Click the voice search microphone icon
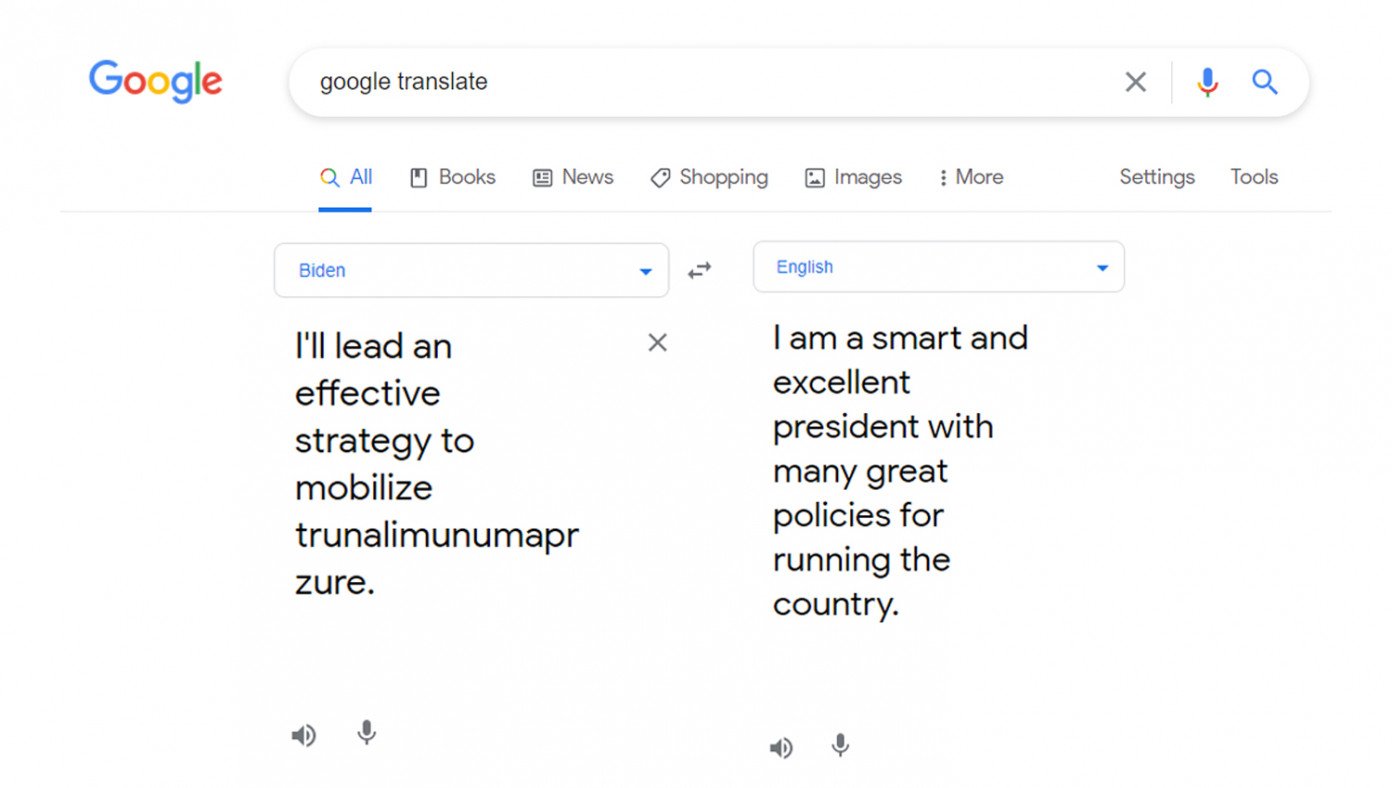1392x788 pixels. click(1208, 82)
